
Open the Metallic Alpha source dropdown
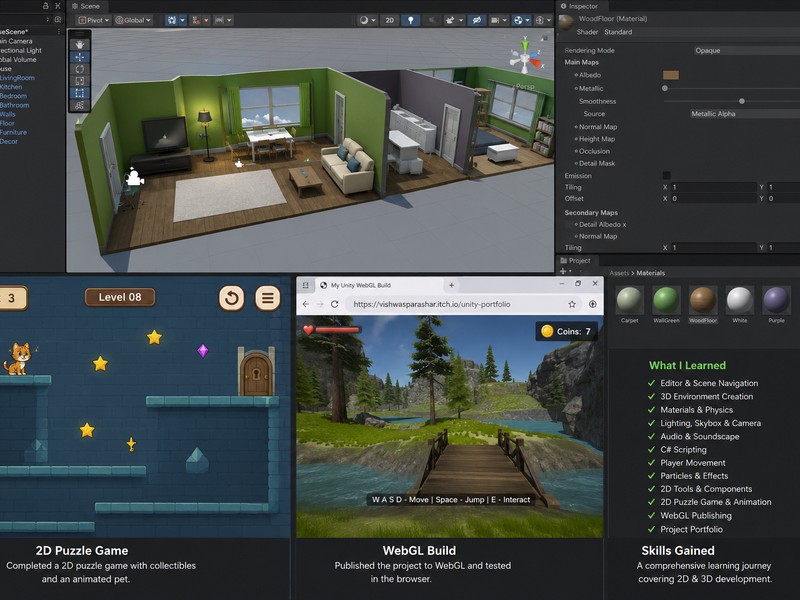(744, 114)
